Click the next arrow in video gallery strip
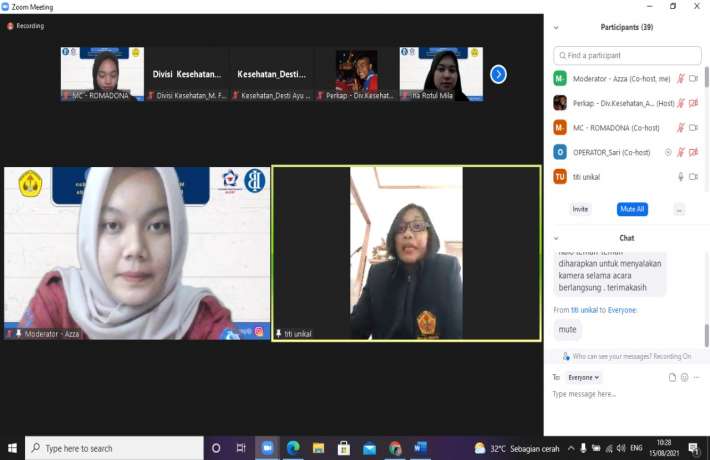710x460 pixels. tap(498, 74)
